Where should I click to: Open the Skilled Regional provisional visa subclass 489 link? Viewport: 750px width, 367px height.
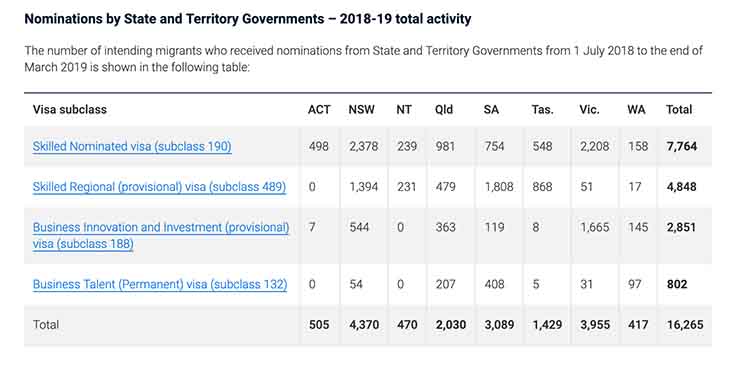point(159,187)
